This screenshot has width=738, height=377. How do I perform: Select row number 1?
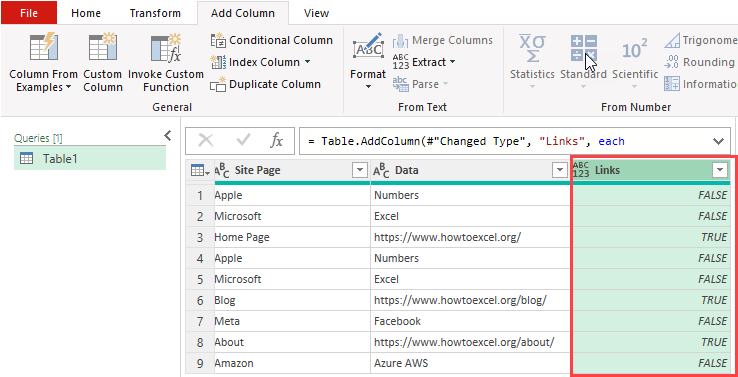coord(200,195)
